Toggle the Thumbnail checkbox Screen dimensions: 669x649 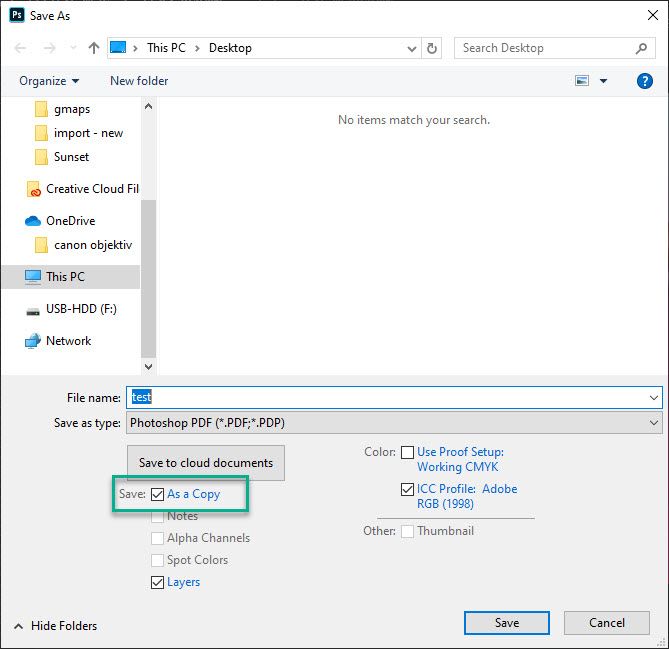[407, 531]
